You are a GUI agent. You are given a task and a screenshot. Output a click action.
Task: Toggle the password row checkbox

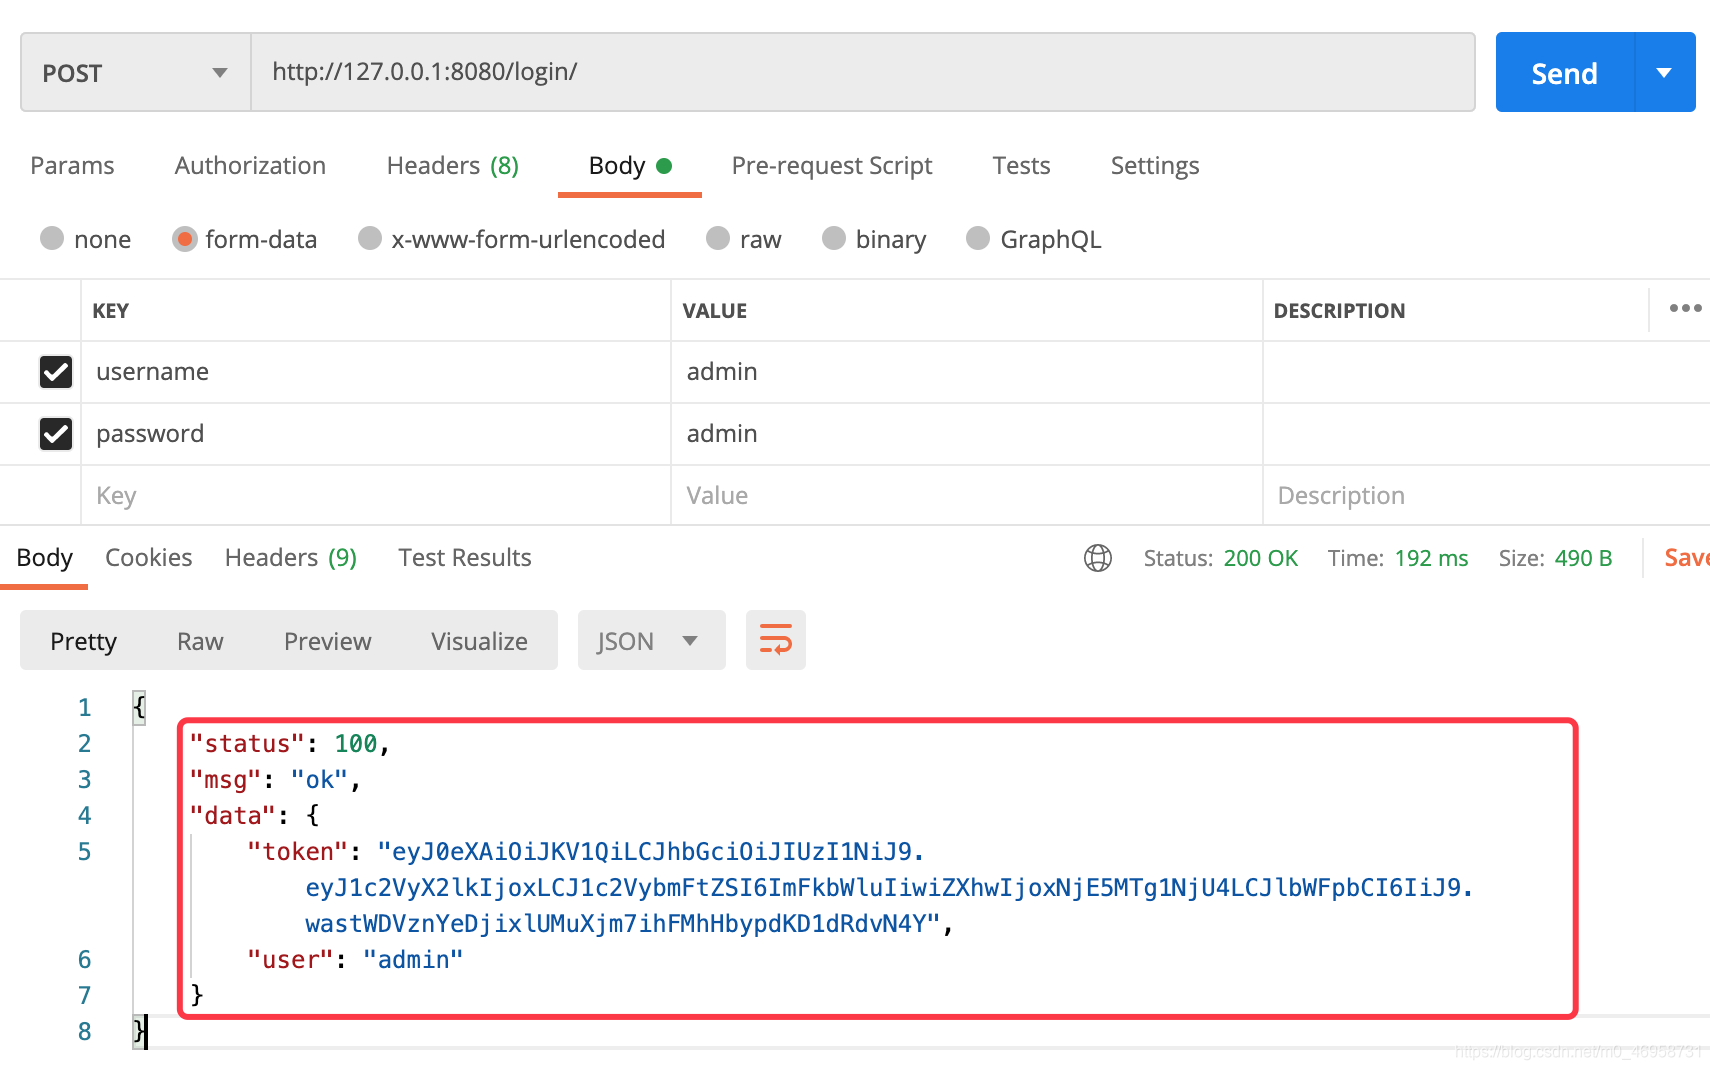point(56,434)
